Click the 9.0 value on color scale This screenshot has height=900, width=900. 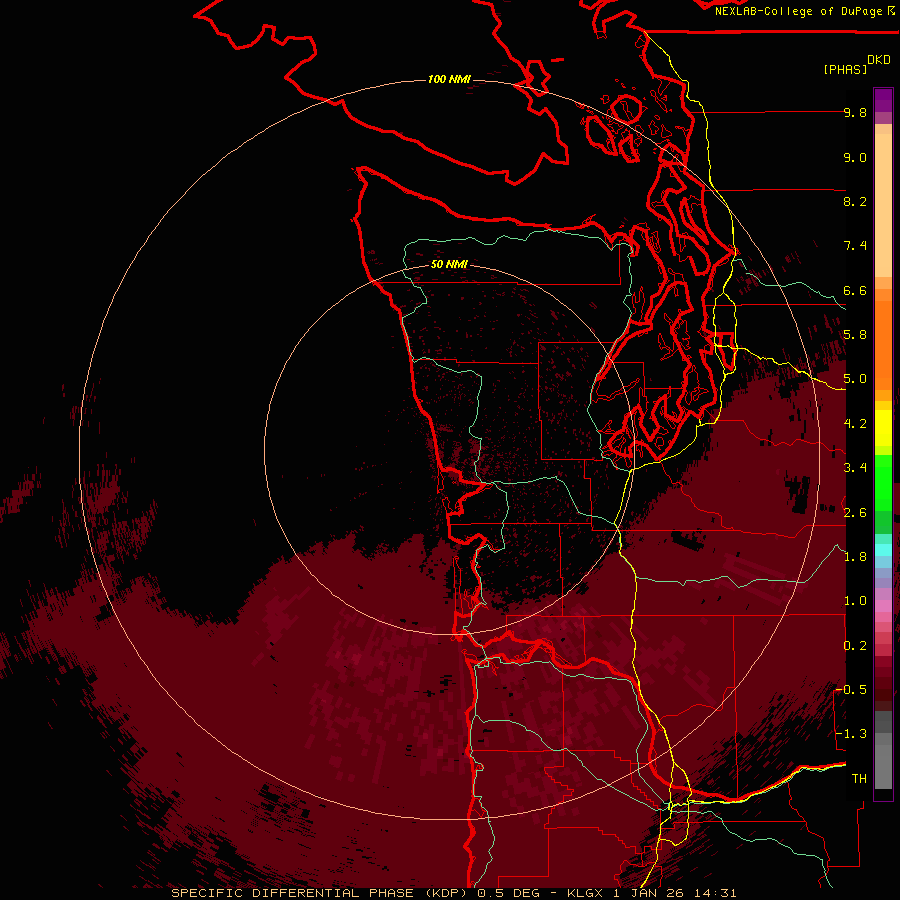[855, 157]
